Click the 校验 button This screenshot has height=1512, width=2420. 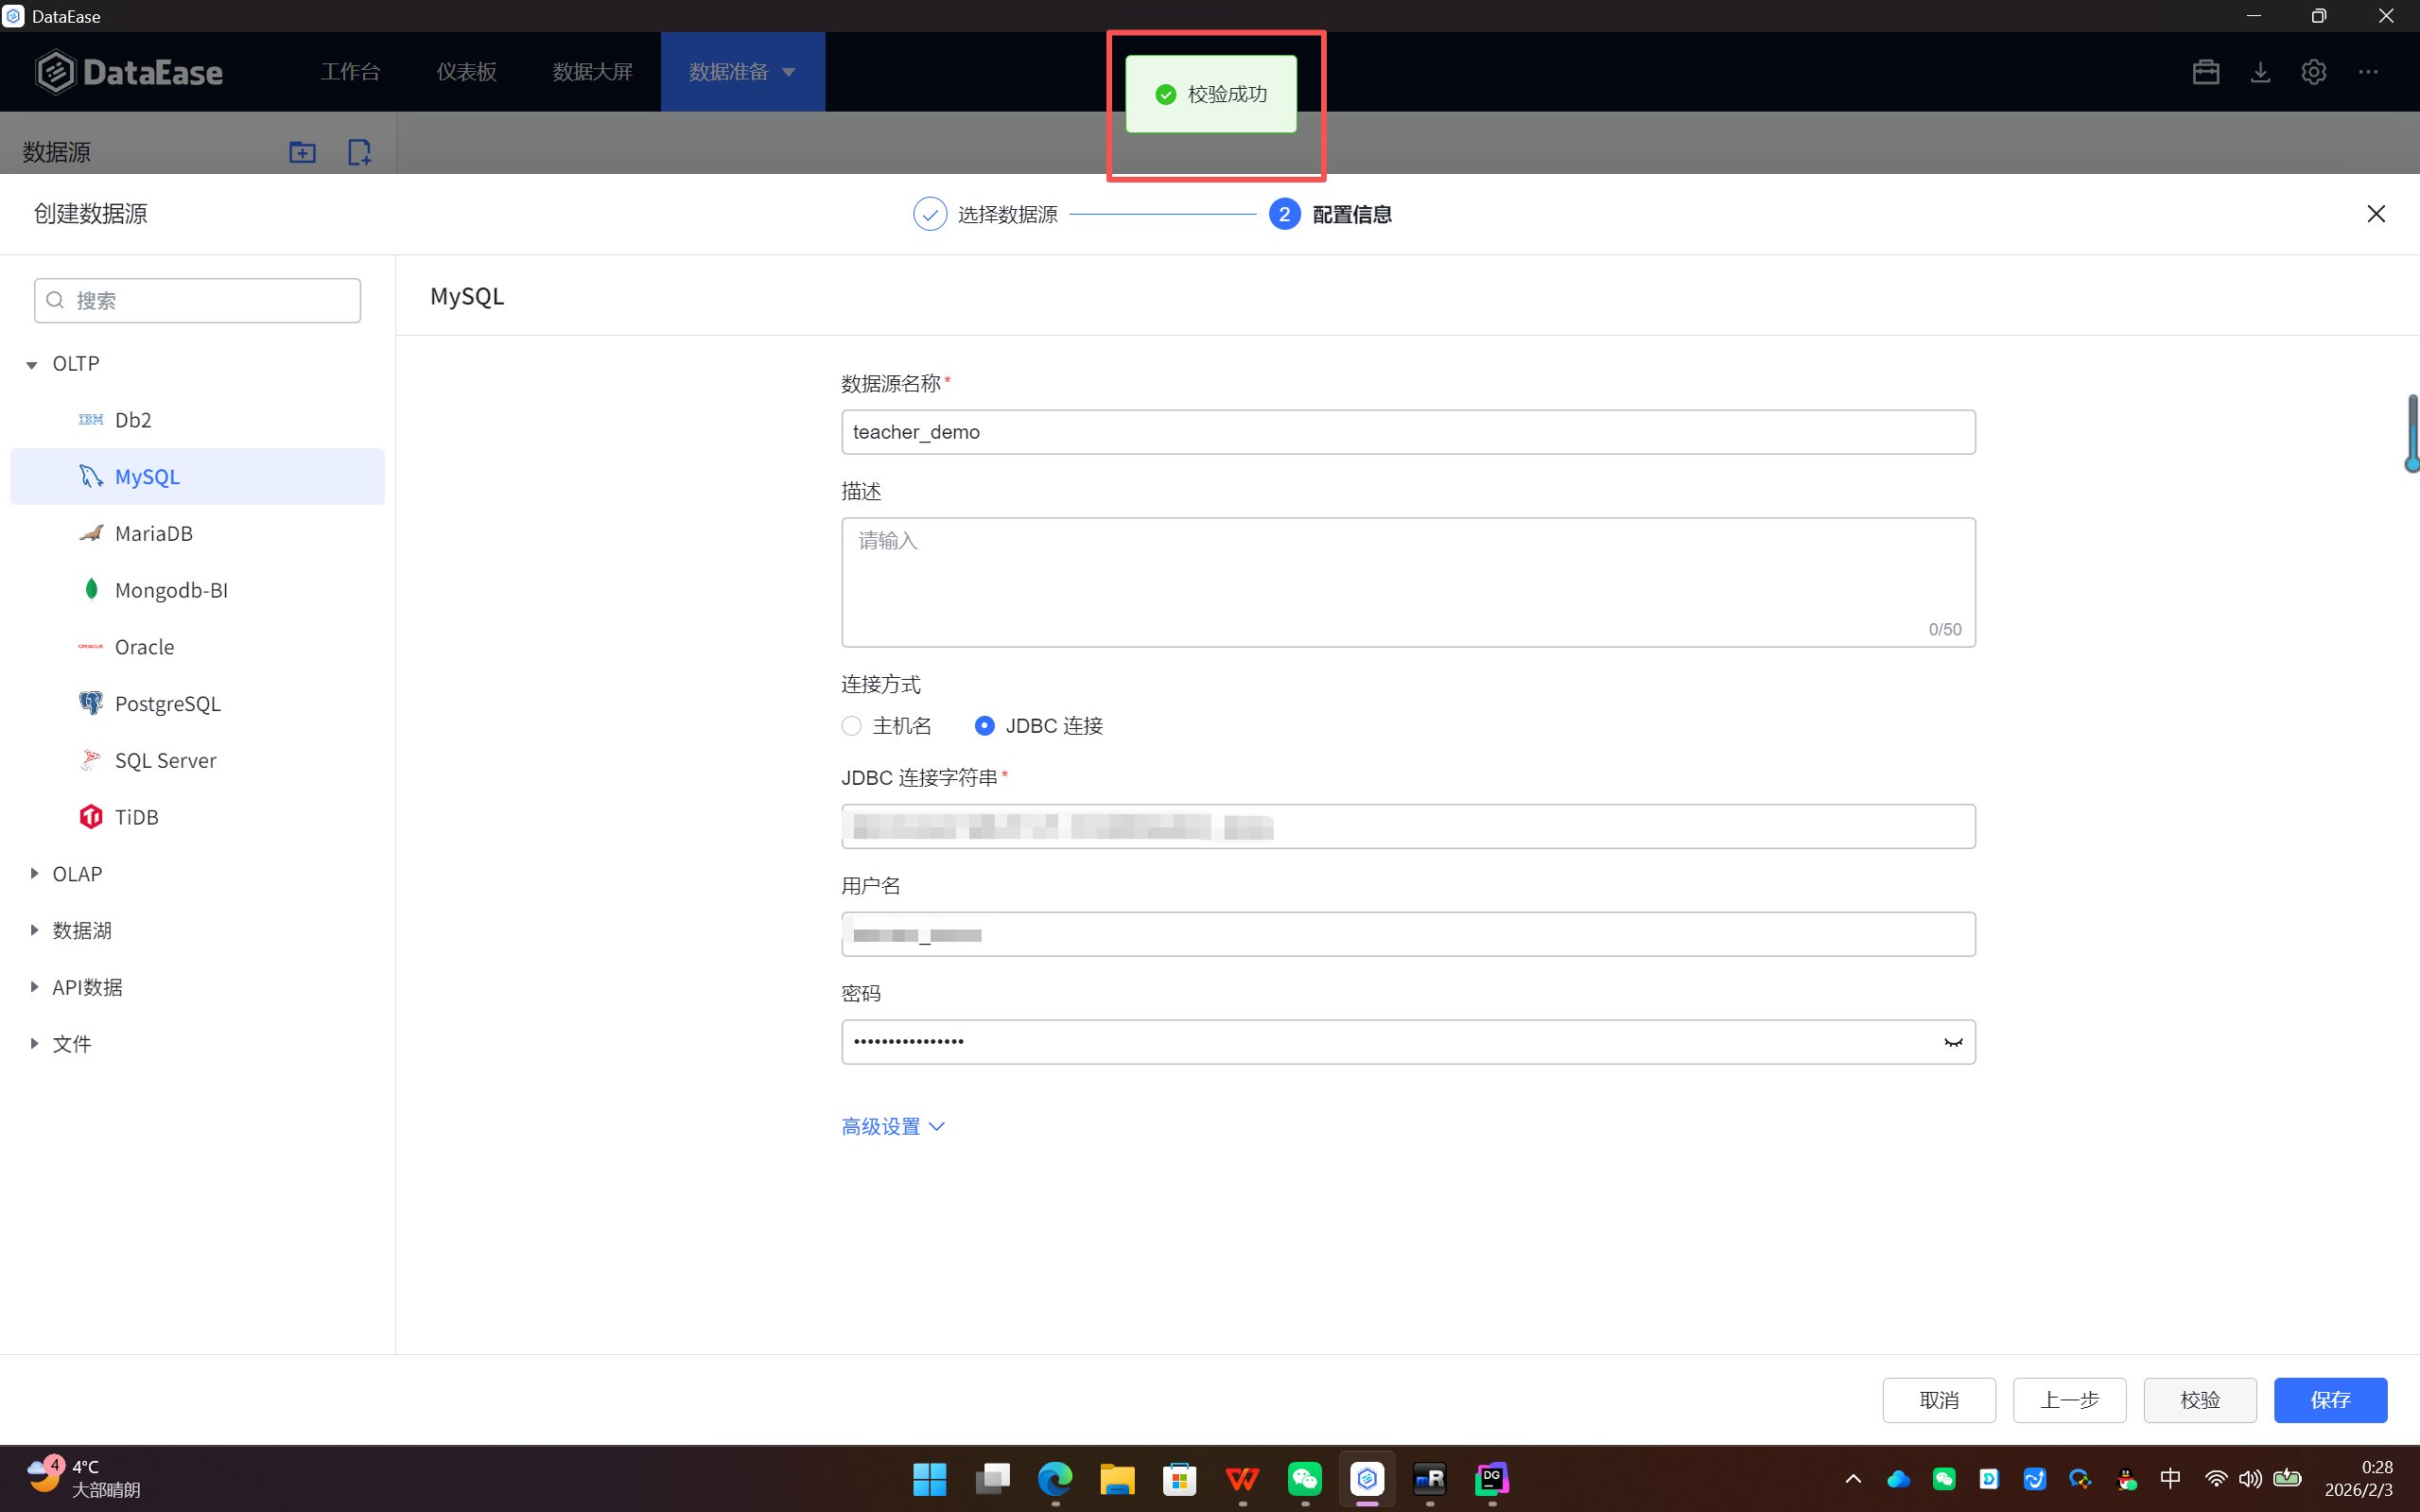pos(2199,1399)
